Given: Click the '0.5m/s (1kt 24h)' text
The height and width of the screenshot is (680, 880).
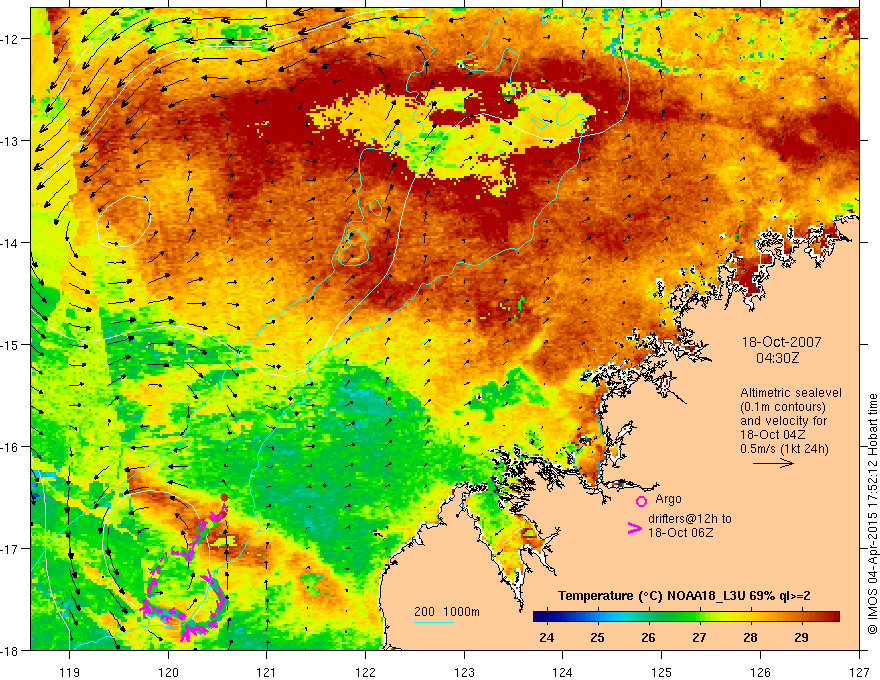Looking at the screenshot, I should (784, 449).
